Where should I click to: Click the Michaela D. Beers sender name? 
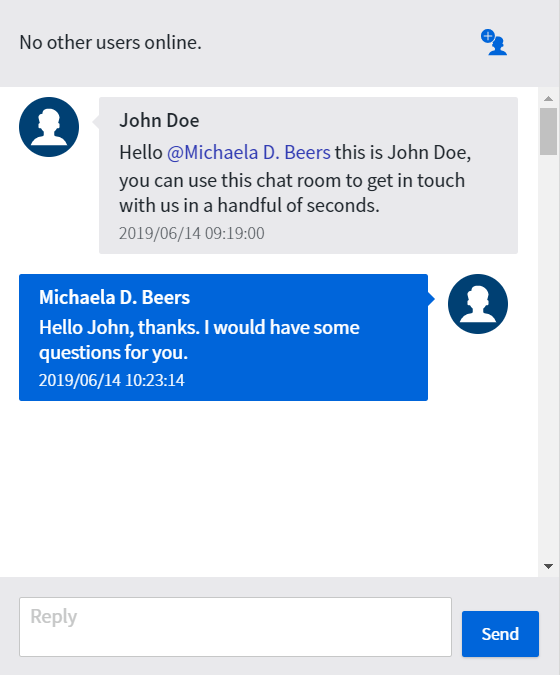(114, 297)
